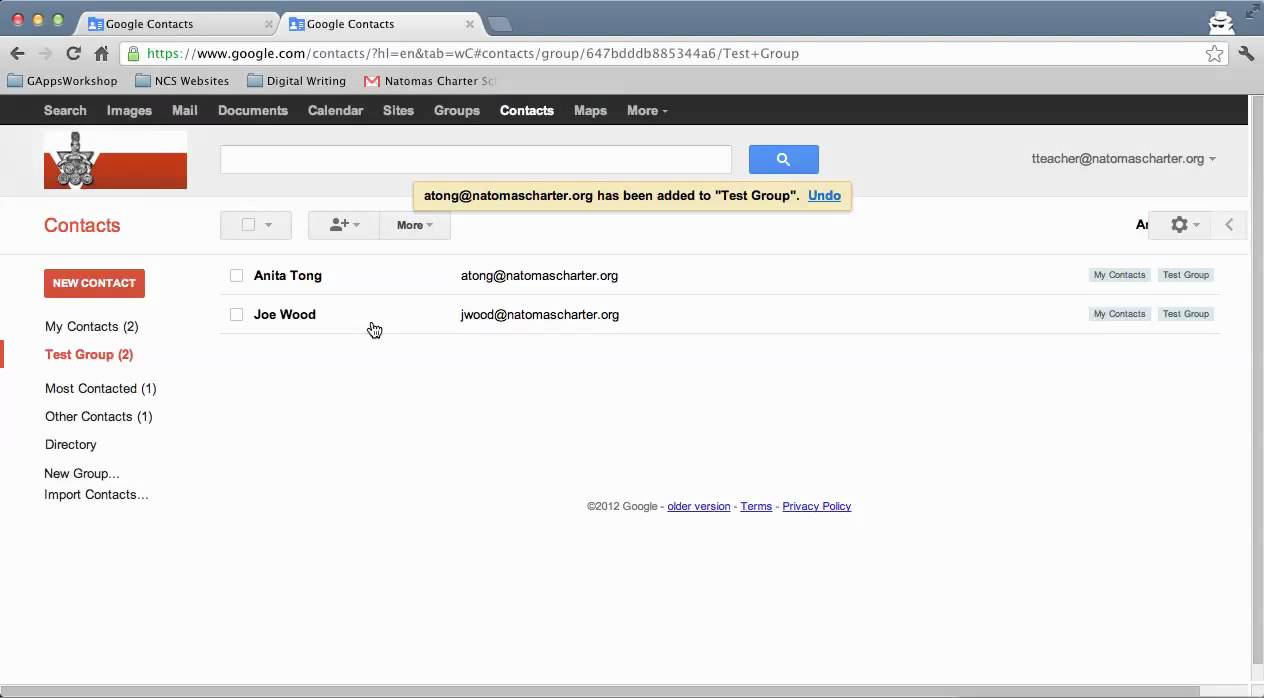Tick checkbox for Joe Wood
The height and width of the screenshot is (698, 1264).
pos(236,314)
